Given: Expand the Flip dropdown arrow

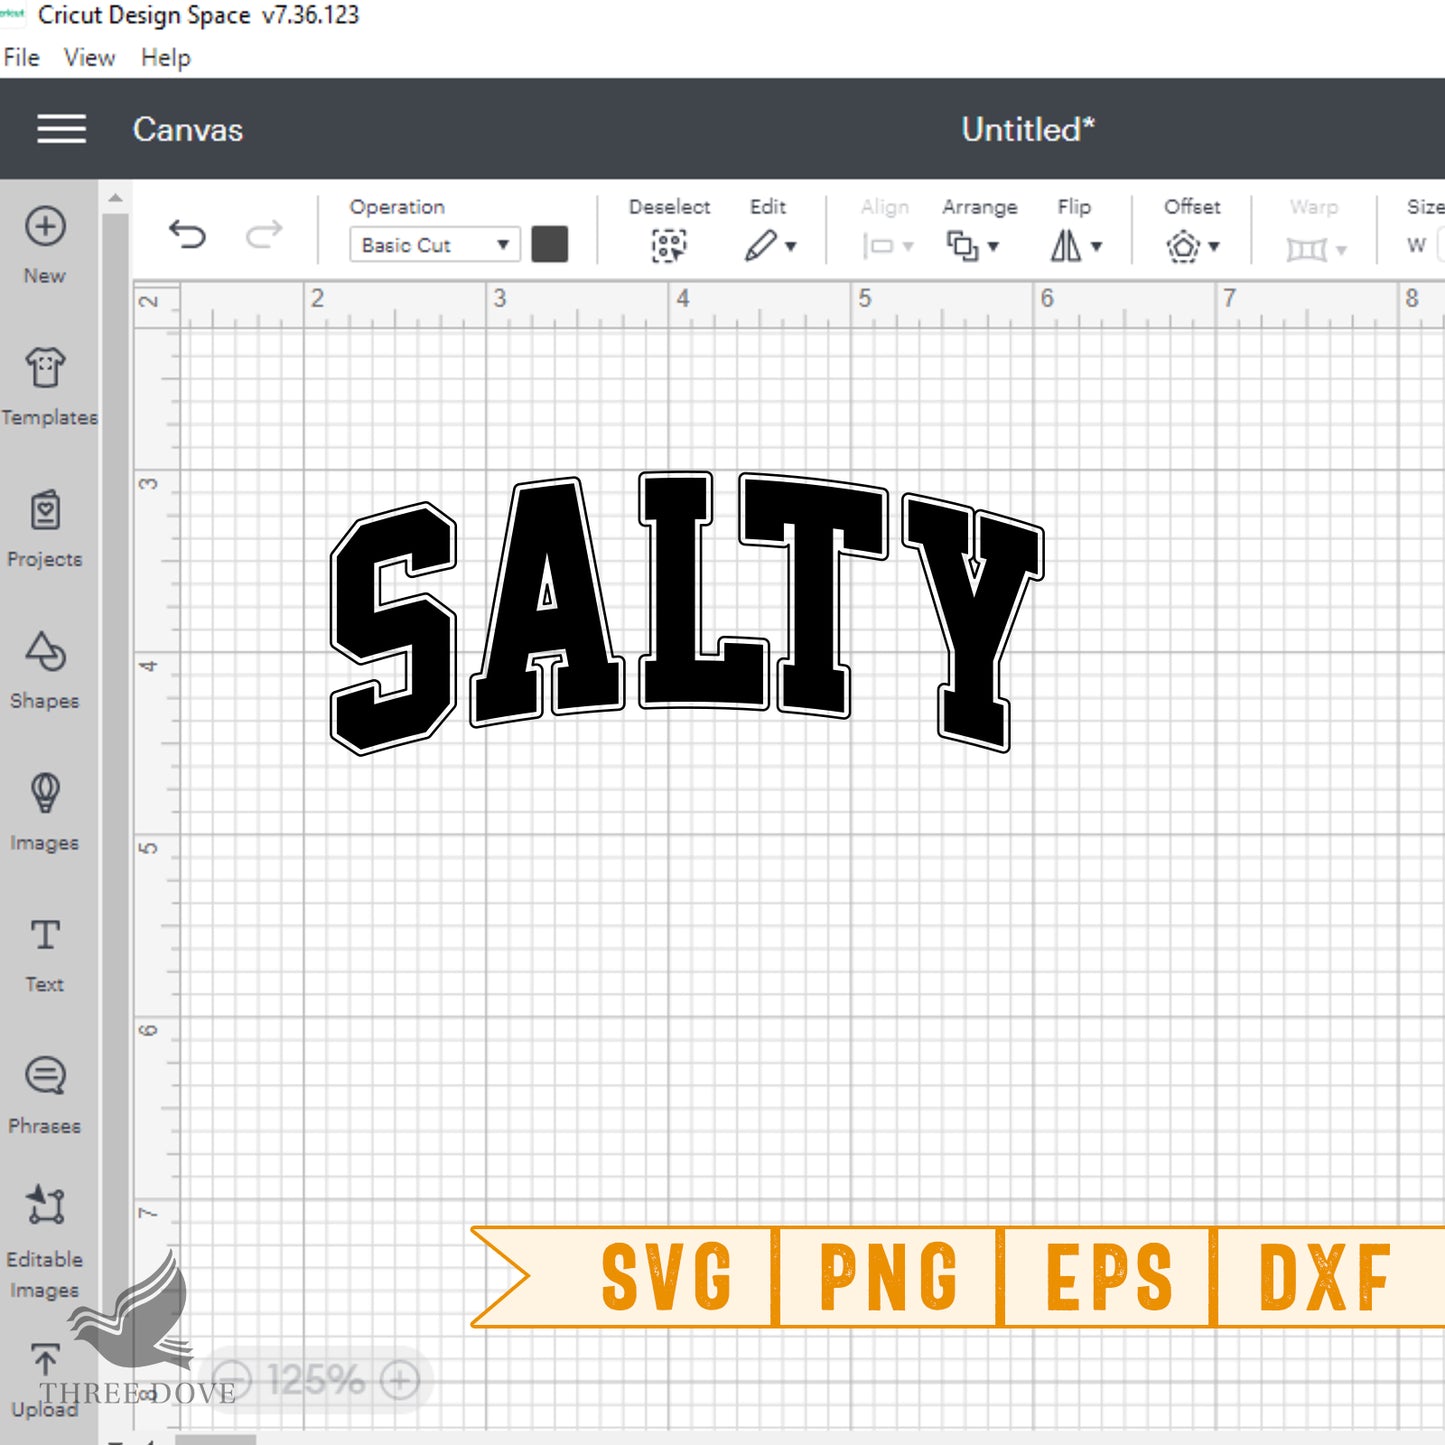Looking at the screenshot, I should 1096,246.
